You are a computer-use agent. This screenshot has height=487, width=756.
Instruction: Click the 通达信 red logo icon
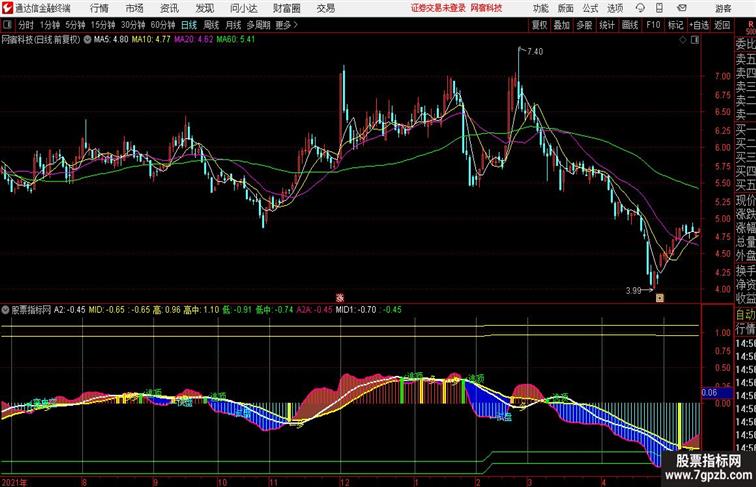7,8
